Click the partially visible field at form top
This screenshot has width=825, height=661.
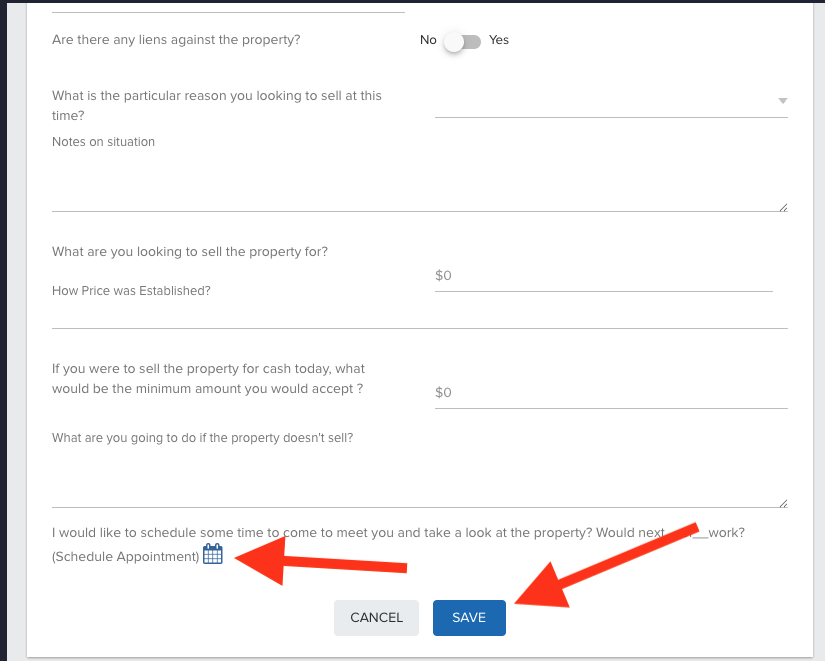pos(228,6)
